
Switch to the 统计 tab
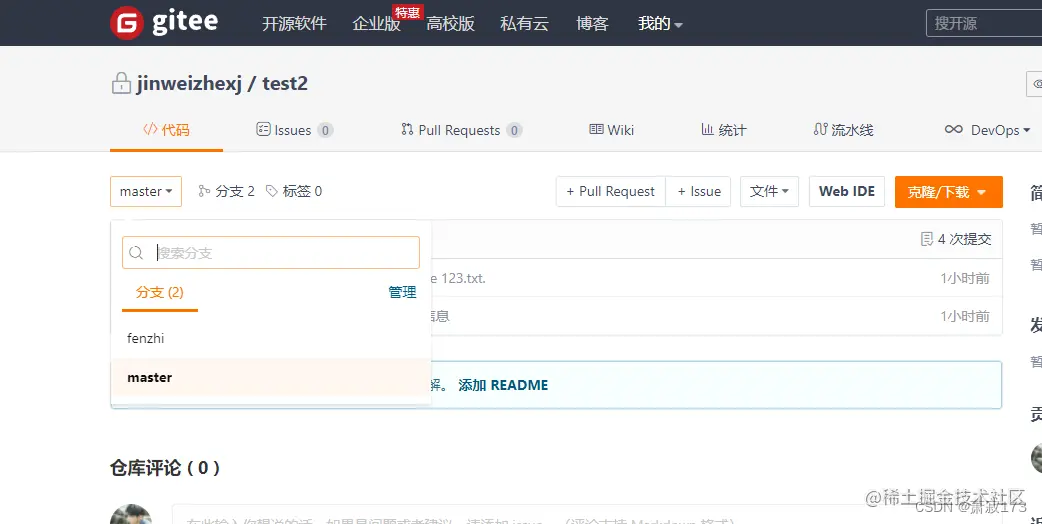point(724,130)
